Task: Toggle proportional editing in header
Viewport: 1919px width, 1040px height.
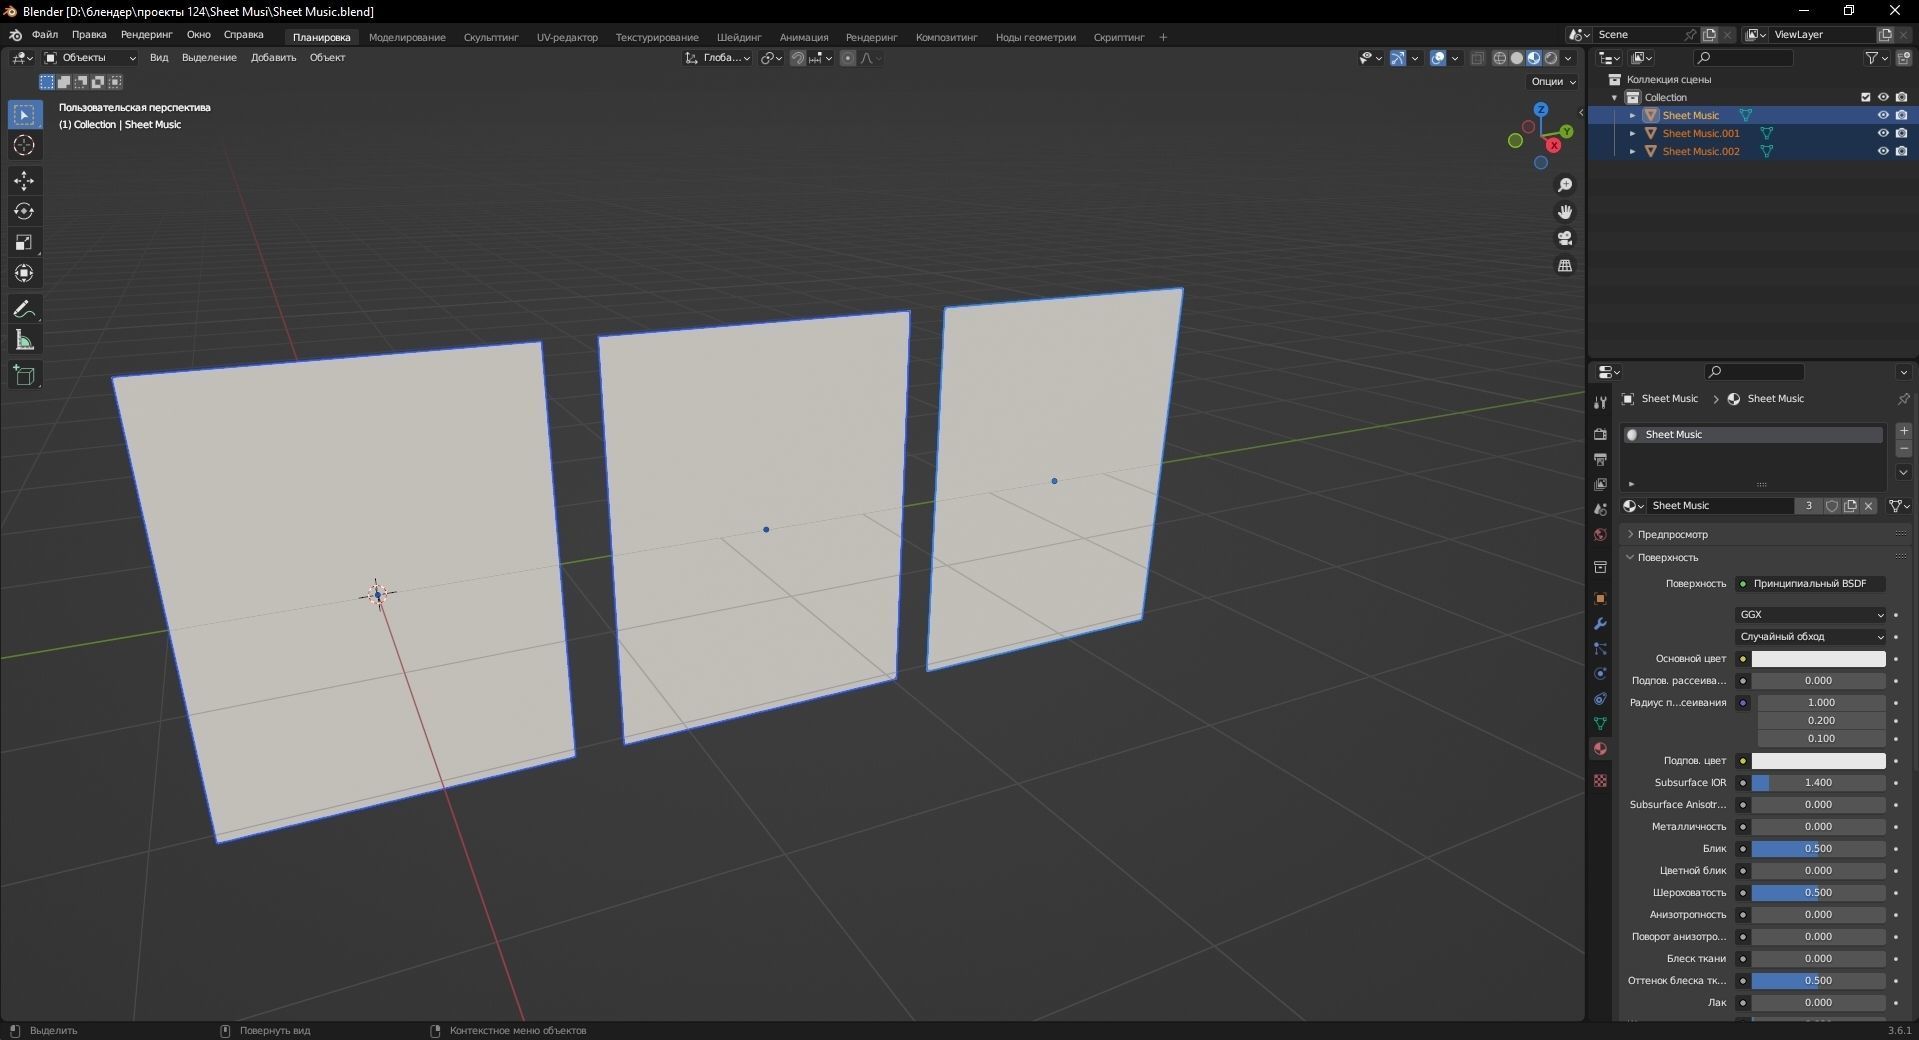Action: tap(848, 58)
